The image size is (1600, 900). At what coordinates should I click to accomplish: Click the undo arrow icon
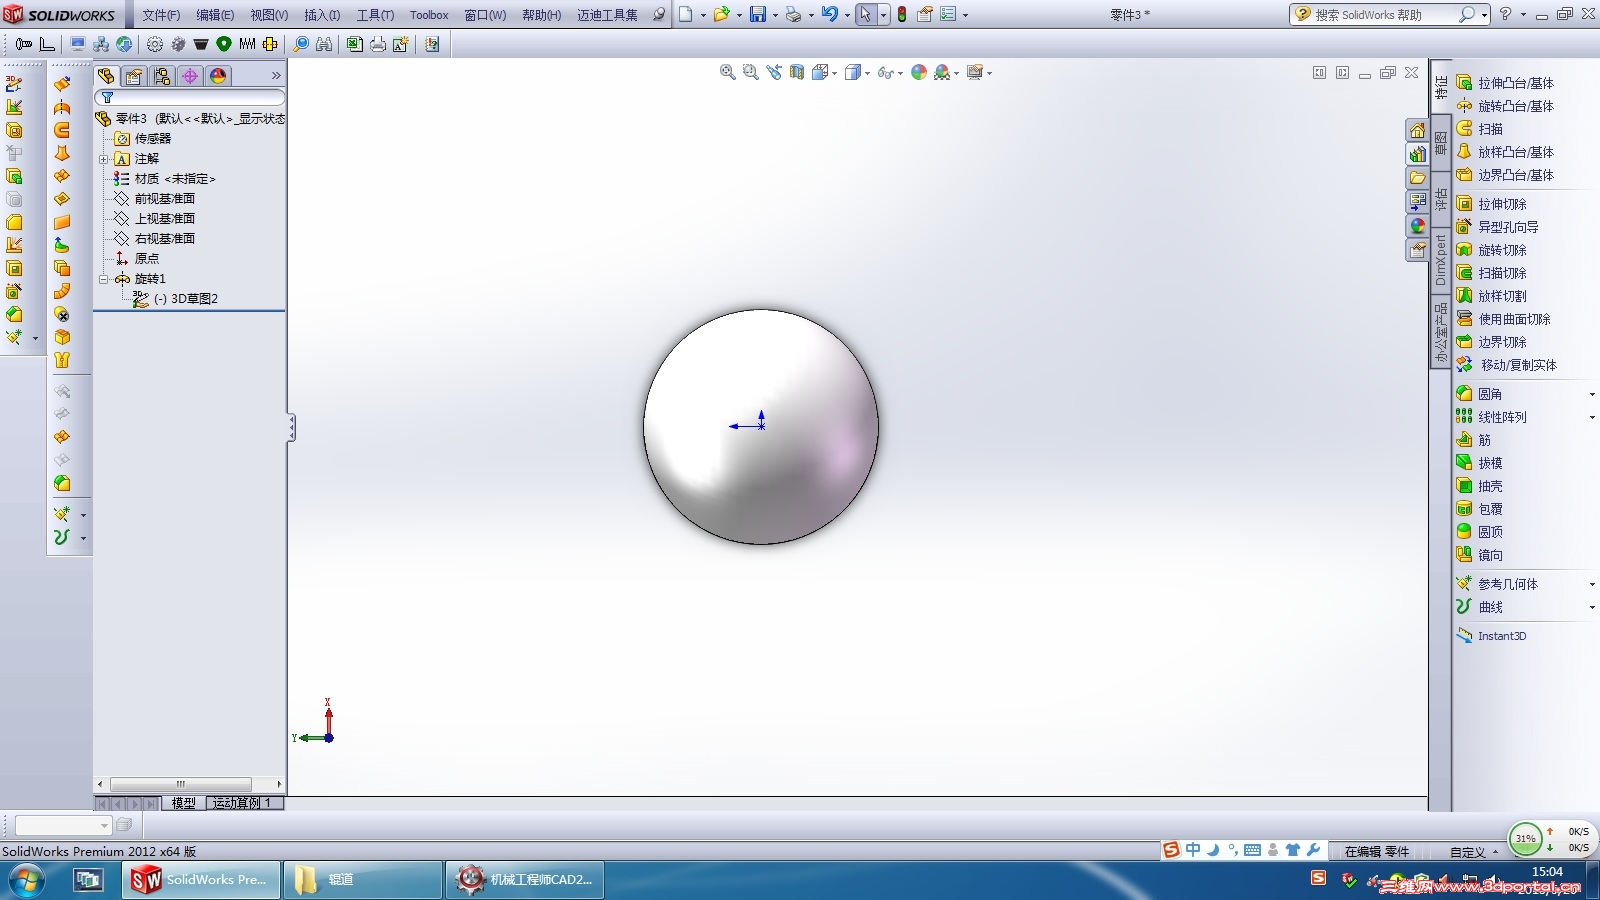pyautogui.click(x=829, y=14)
